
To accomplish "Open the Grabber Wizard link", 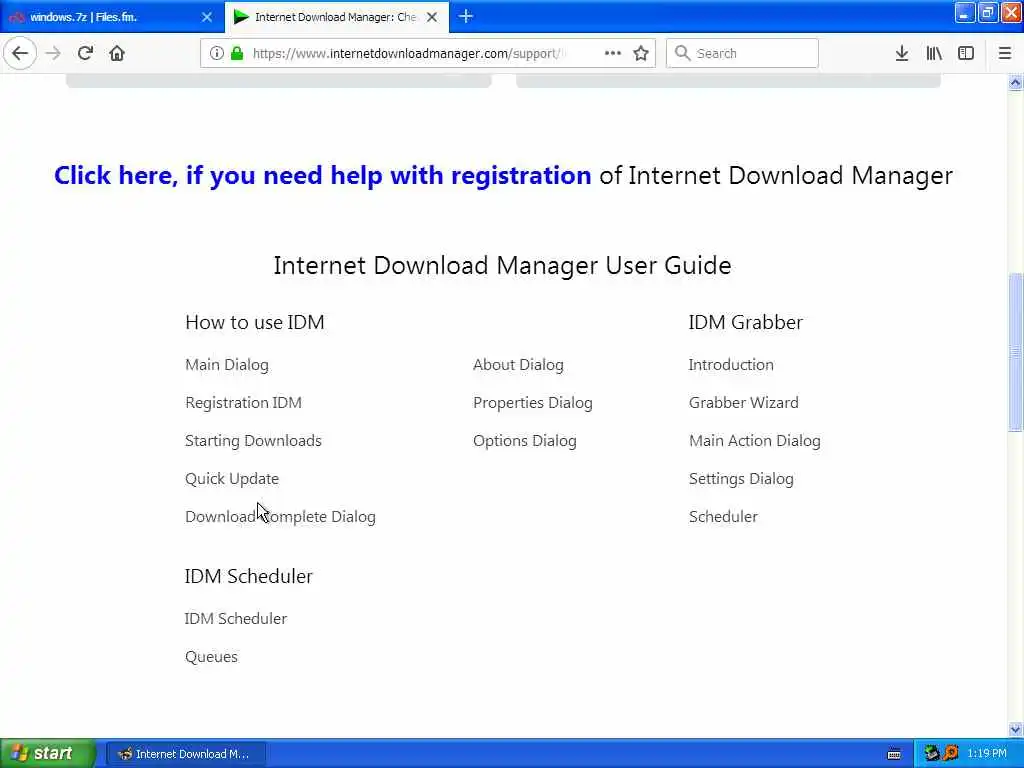I will coord(744,402).
